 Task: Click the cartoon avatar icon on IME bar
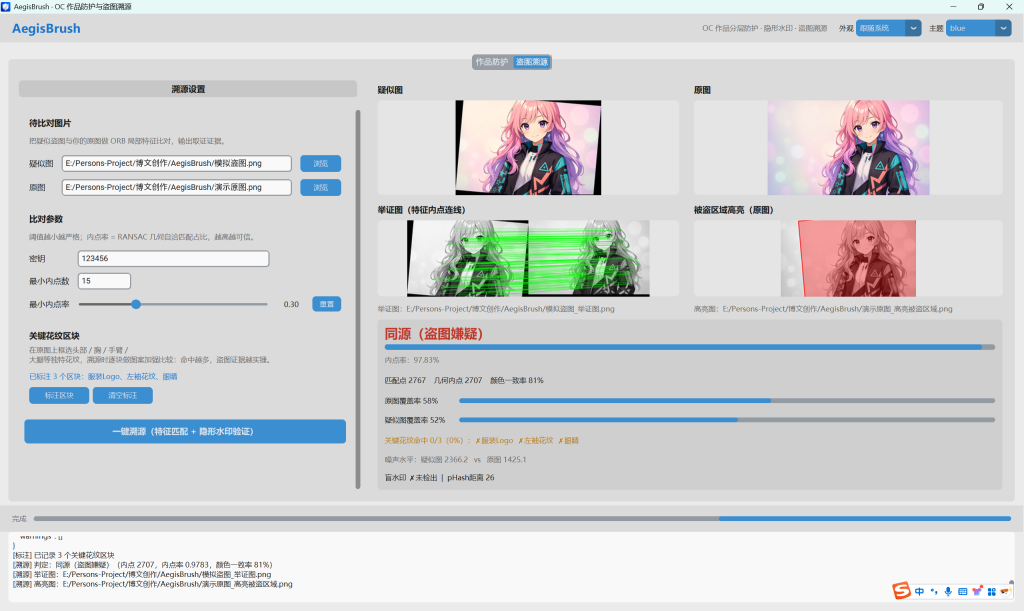coord(1005,591)
